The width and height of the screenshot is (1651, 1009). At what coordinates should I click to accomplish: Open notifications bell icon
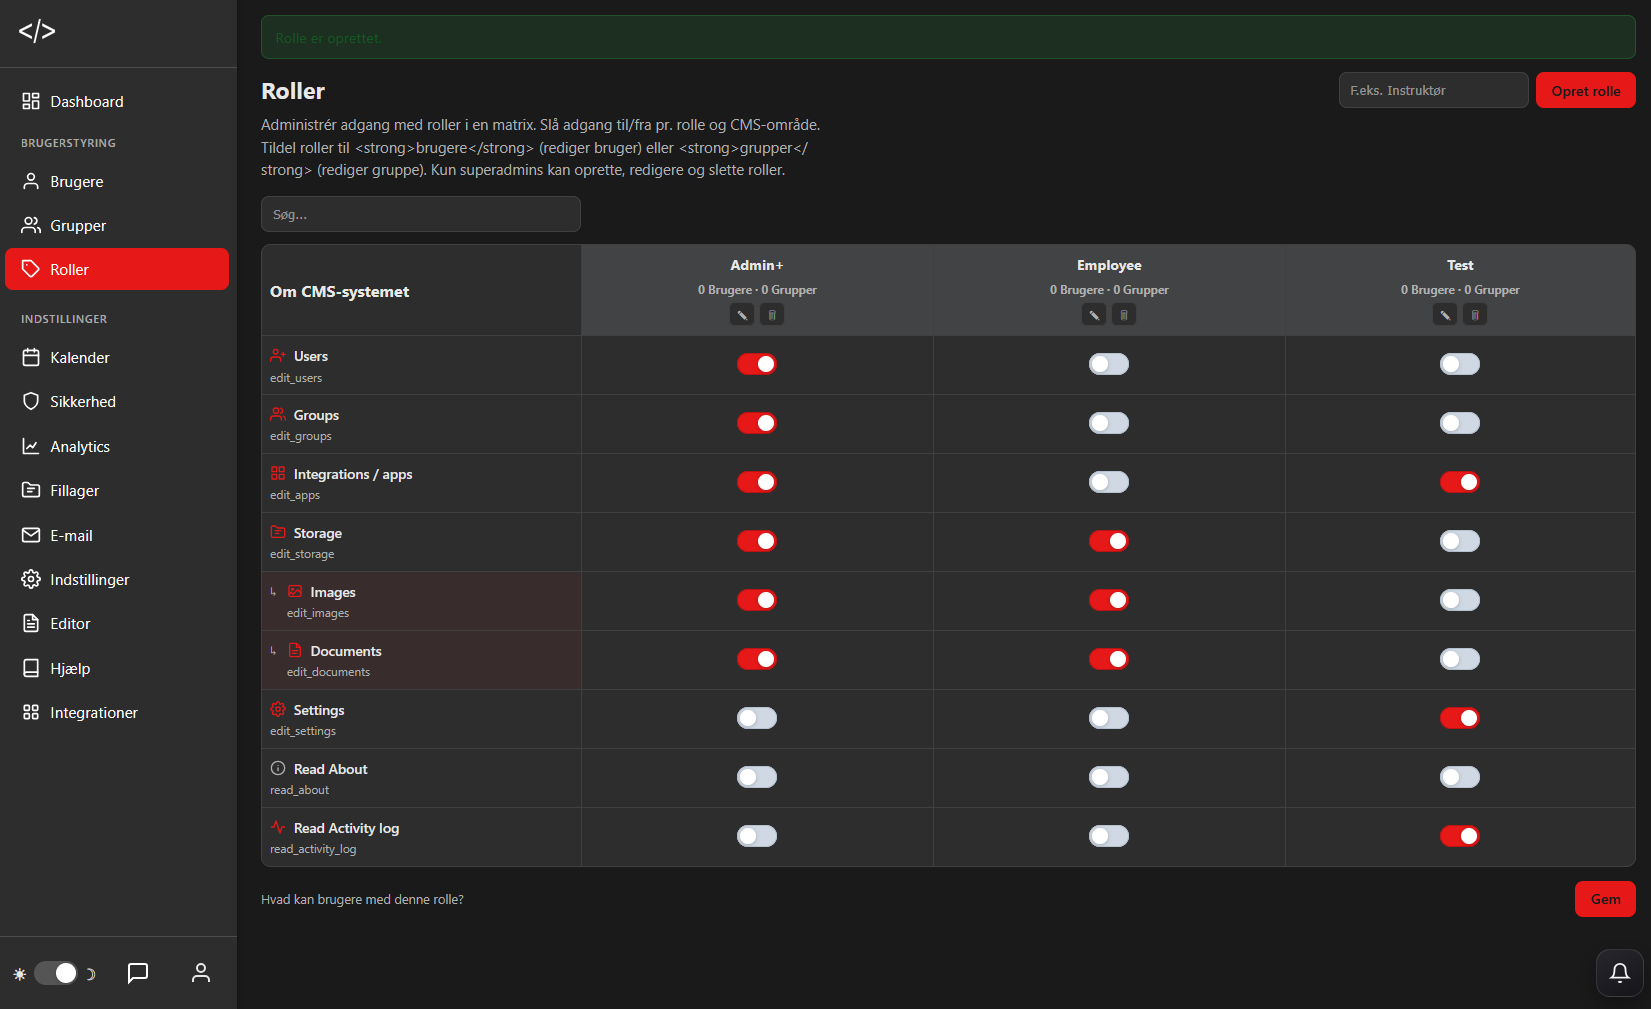point(1620,973)
